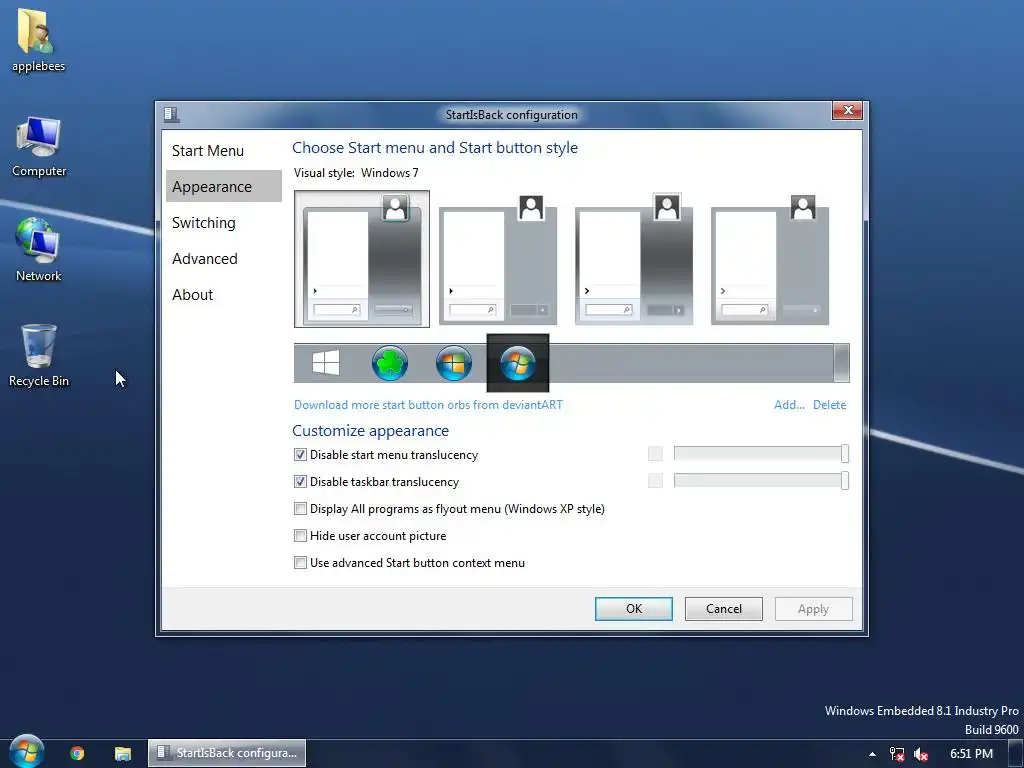Open the About tab
Screen dimensions: 1024x768
point(223,295)
